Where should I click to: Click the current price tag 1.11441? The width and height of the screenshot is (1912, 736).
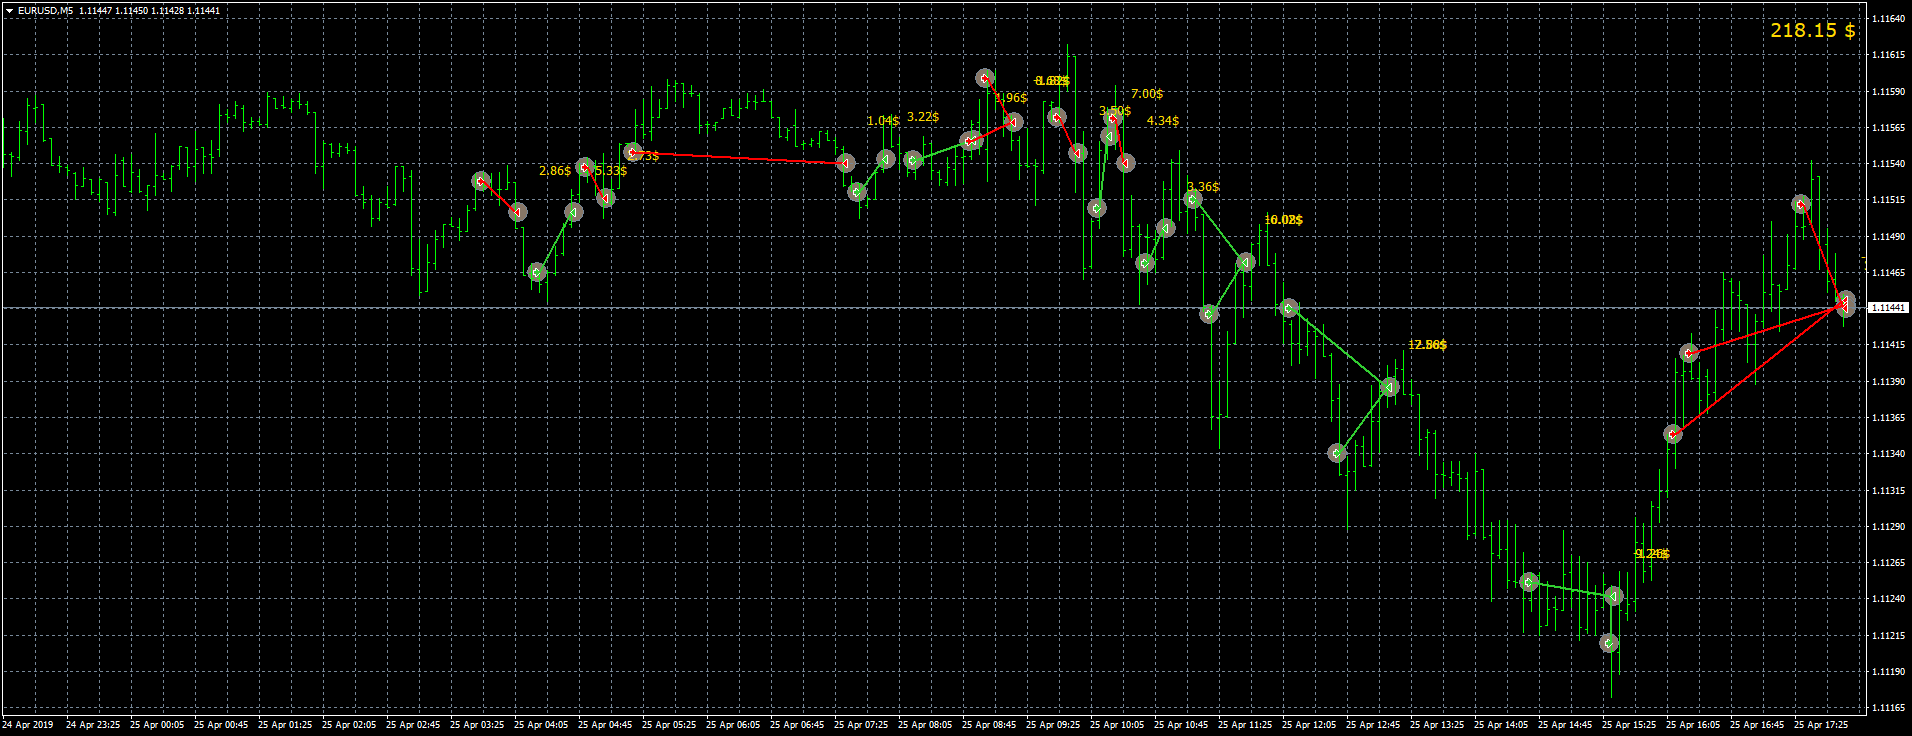point(1888,308)
